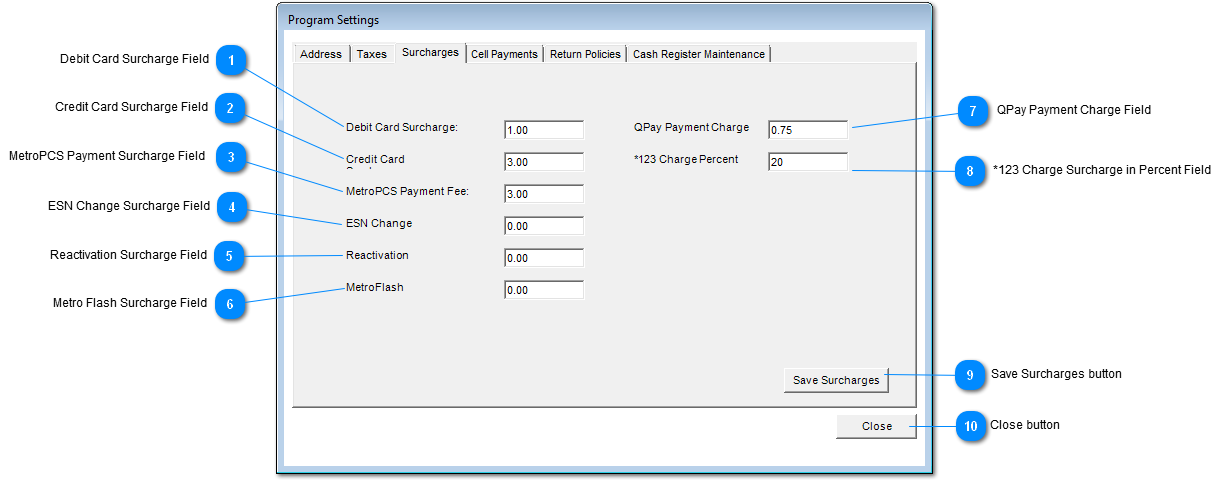Click the QPay Payment Charge label
Viewport: 1219px width, 487px height.
click(x=691, y=127)
